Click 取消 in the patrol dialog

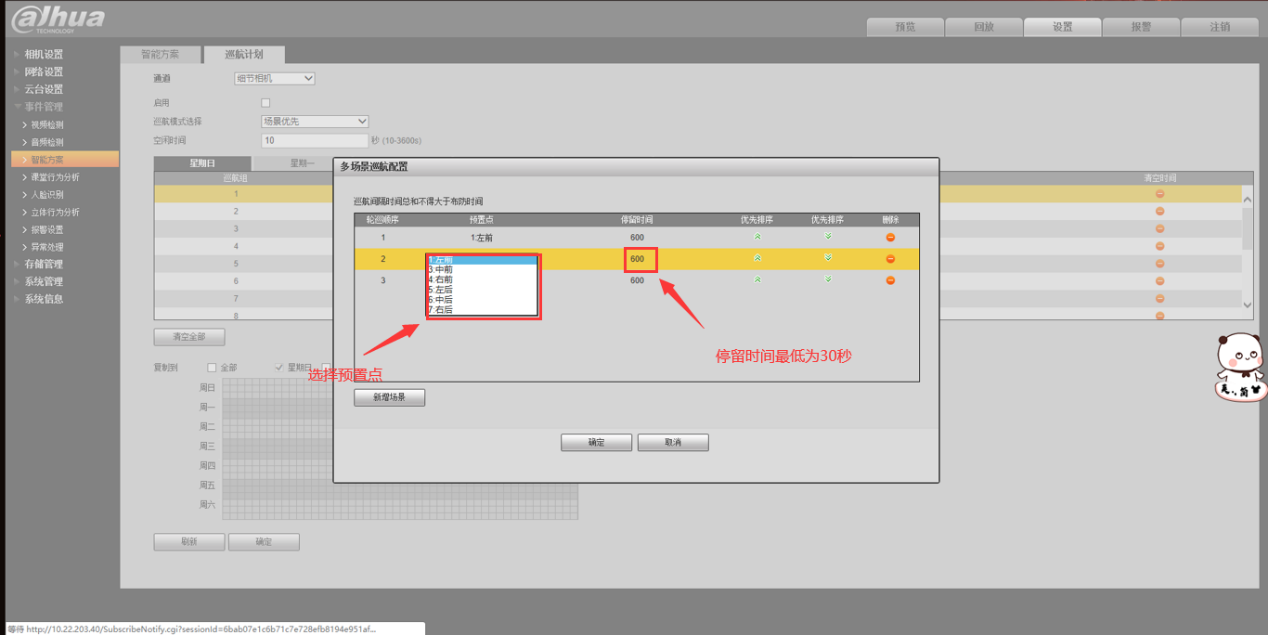672,442
